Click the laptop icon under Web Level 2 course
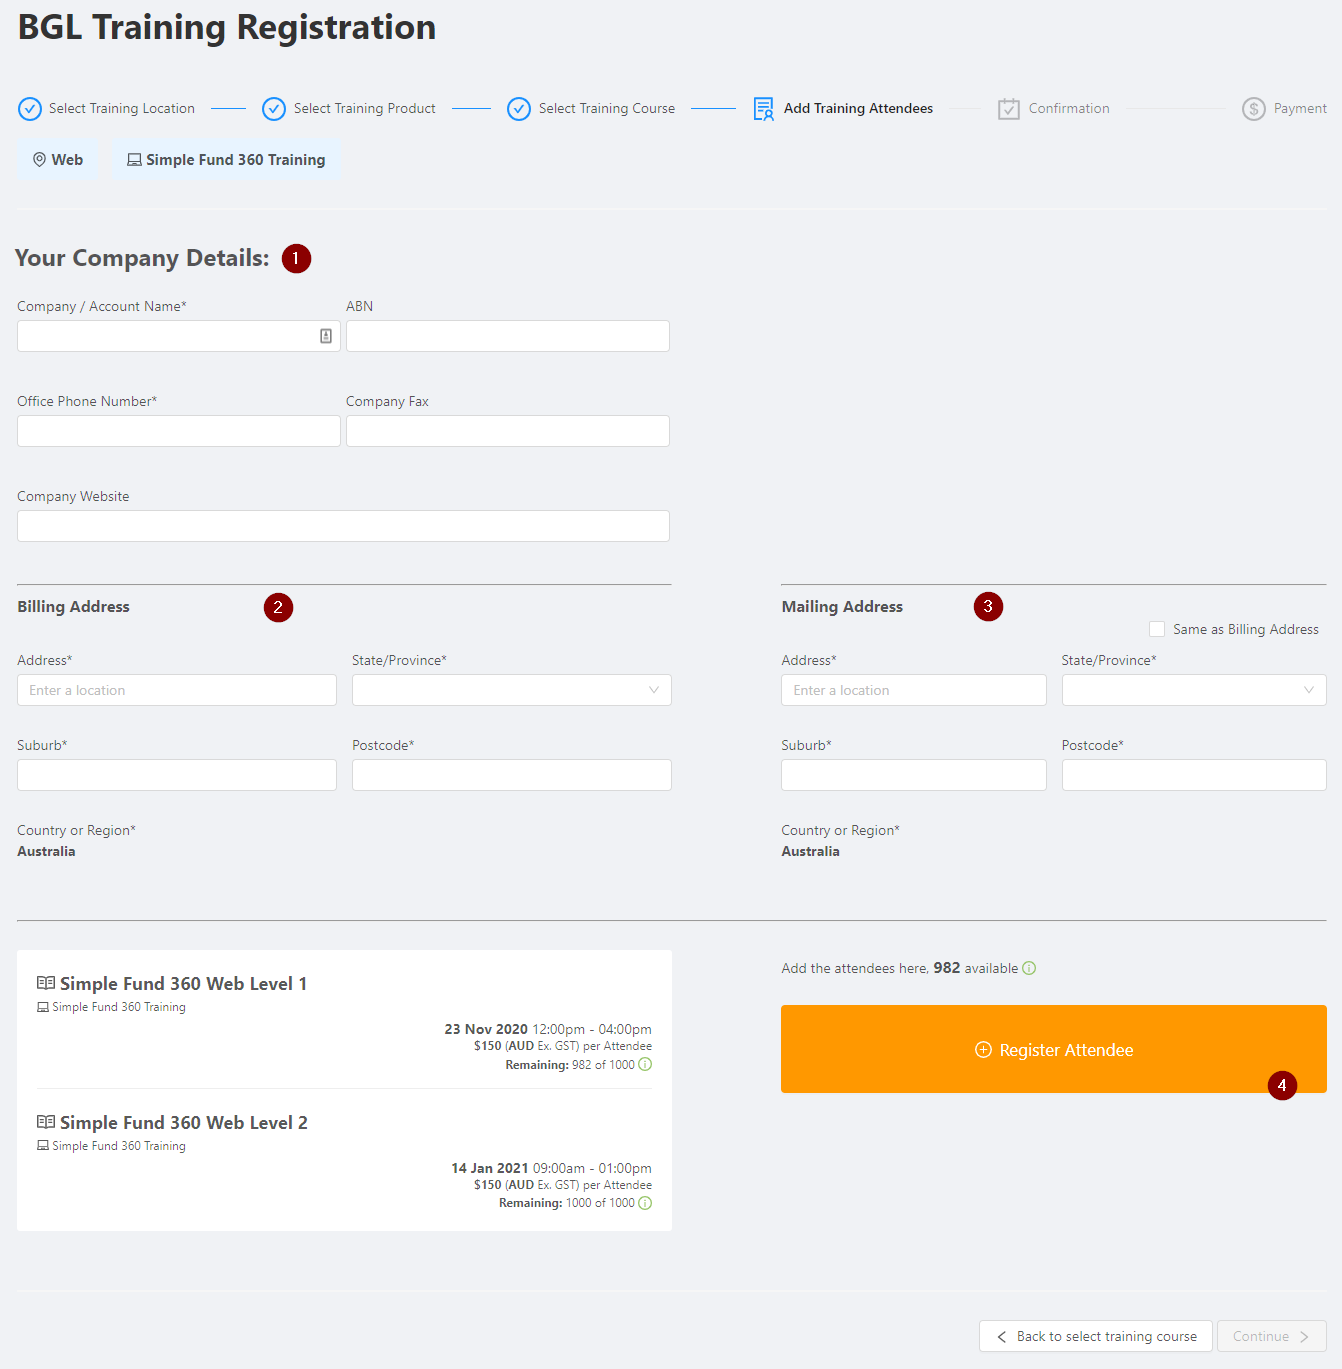 [43, 1146]
